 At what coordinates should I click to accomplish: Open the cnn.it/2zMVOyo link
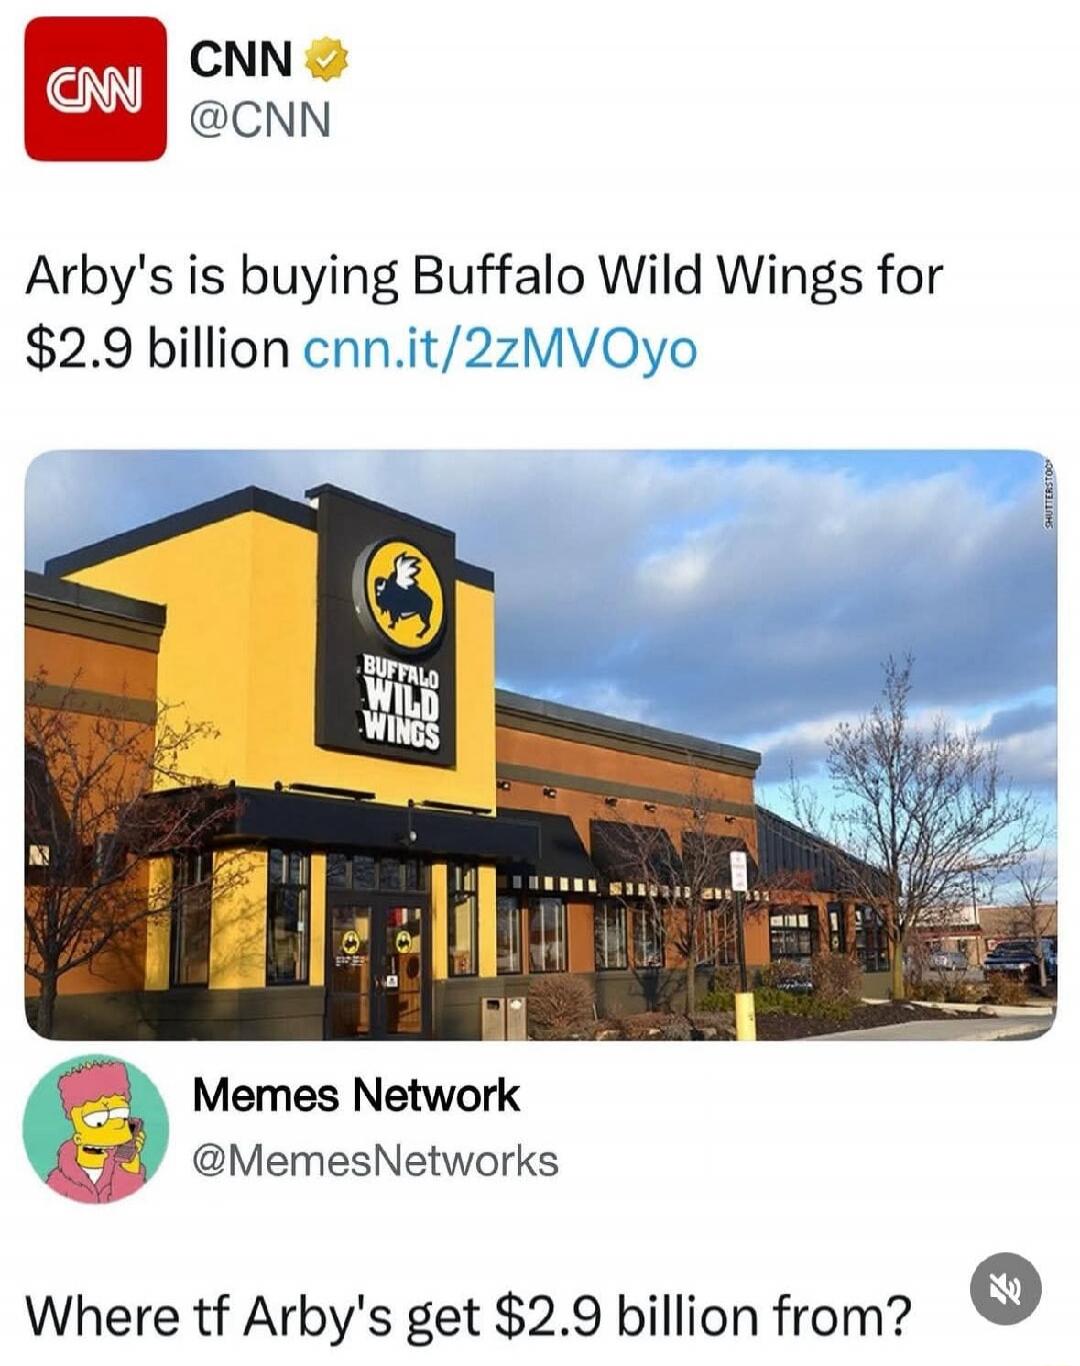(x=499, y=349)
